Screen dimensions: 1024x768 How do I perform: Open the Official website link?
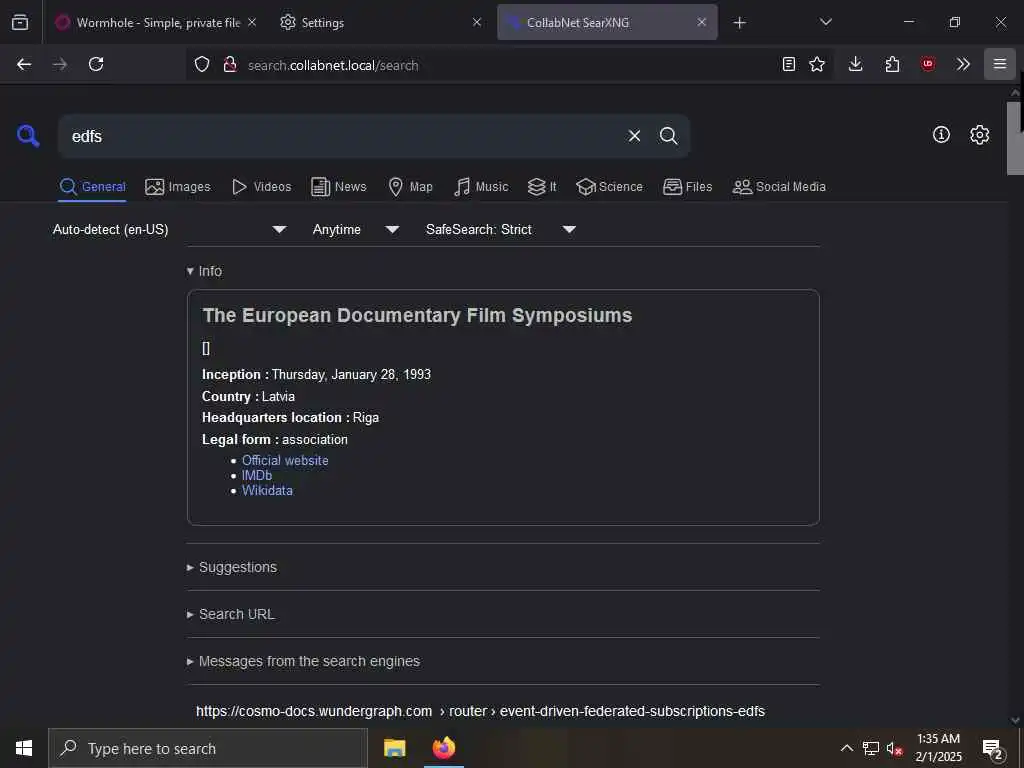pyautogui.click(x=285, y=460)
